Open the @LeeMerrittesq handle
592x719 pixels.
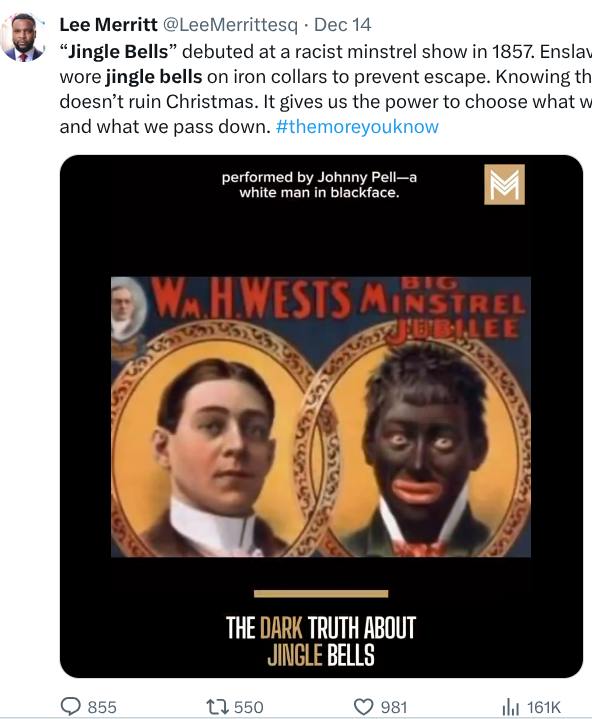coord(230,25)
